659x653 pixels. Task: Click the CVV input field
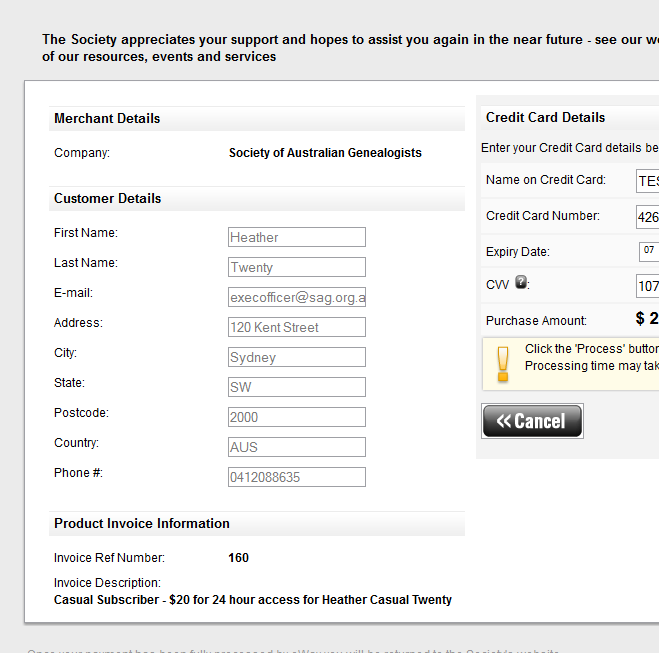pos(648,286)
